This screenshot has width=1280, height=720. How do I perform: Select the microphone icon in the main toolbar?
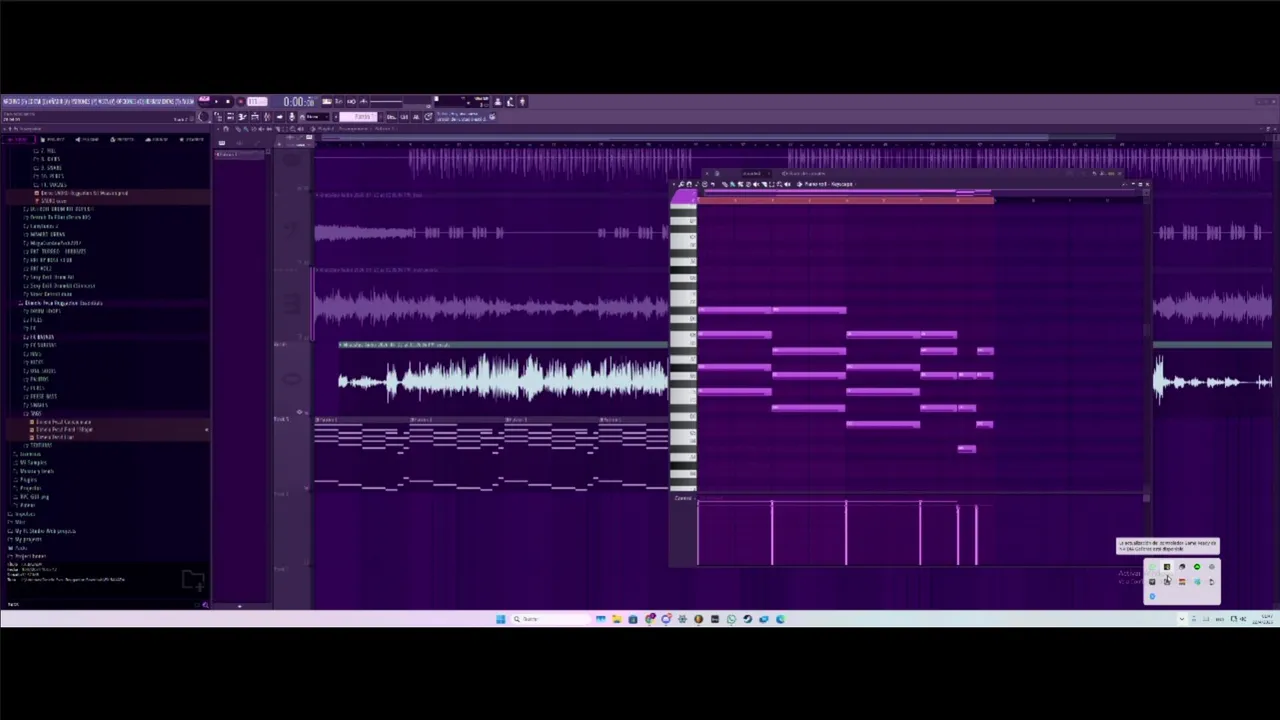coord(291,116)
